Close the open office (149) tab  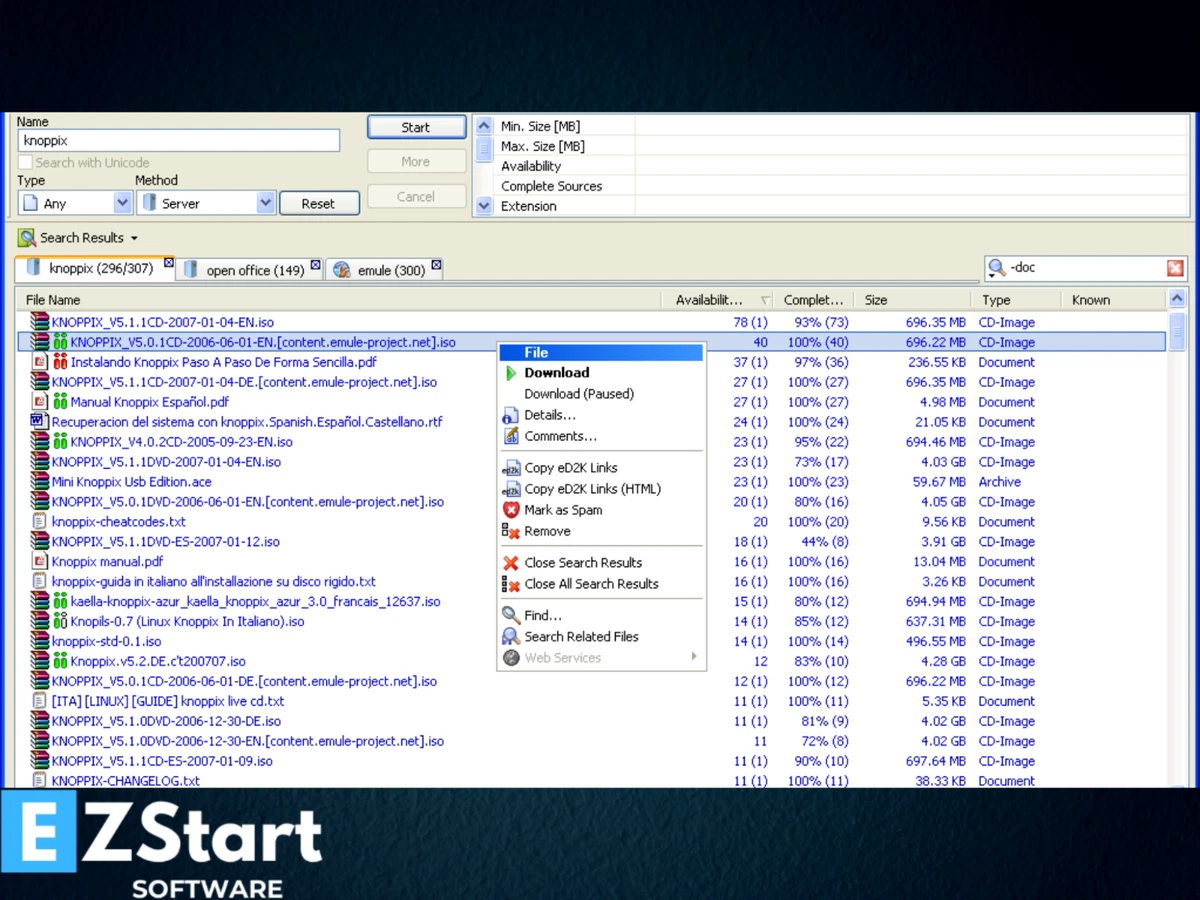tap(315, 265)
